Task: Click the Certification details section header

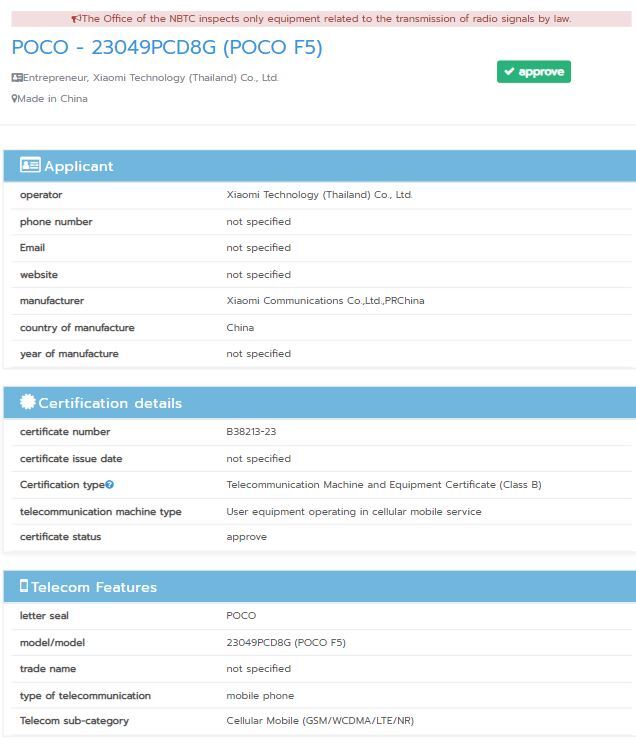Action: tap(319, 403)
